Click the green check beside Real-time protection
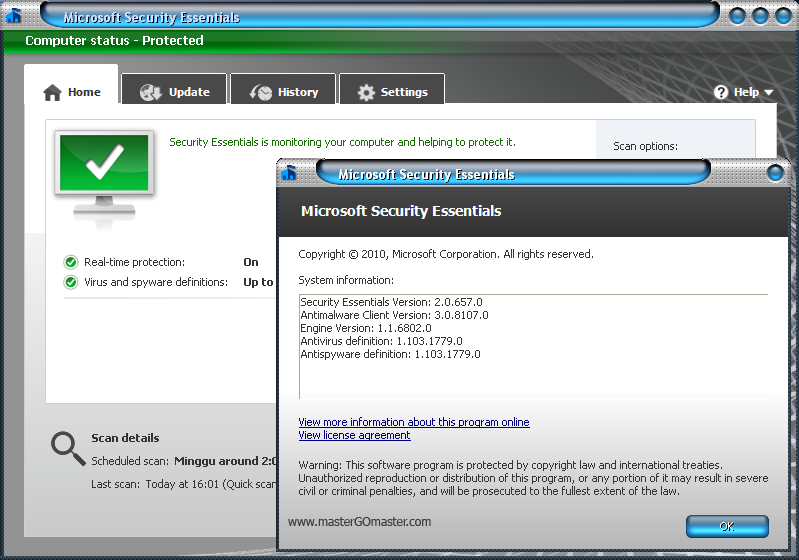 pos(71,262)
